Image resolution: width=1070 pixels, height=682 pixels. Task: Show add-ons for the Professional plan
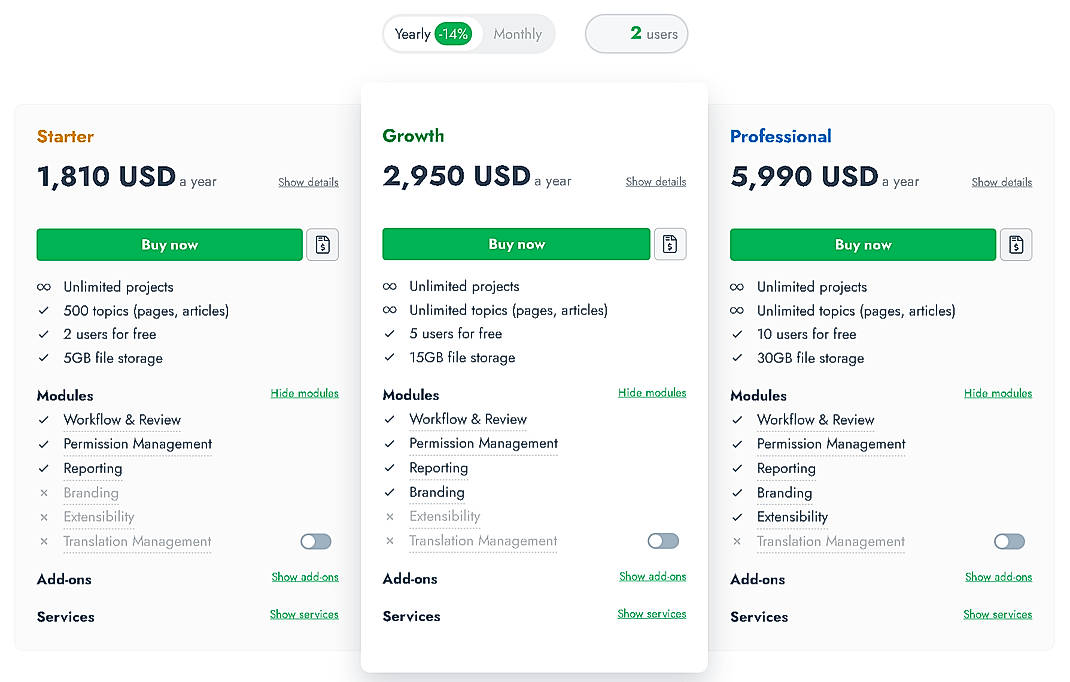[x=998, y=577]
